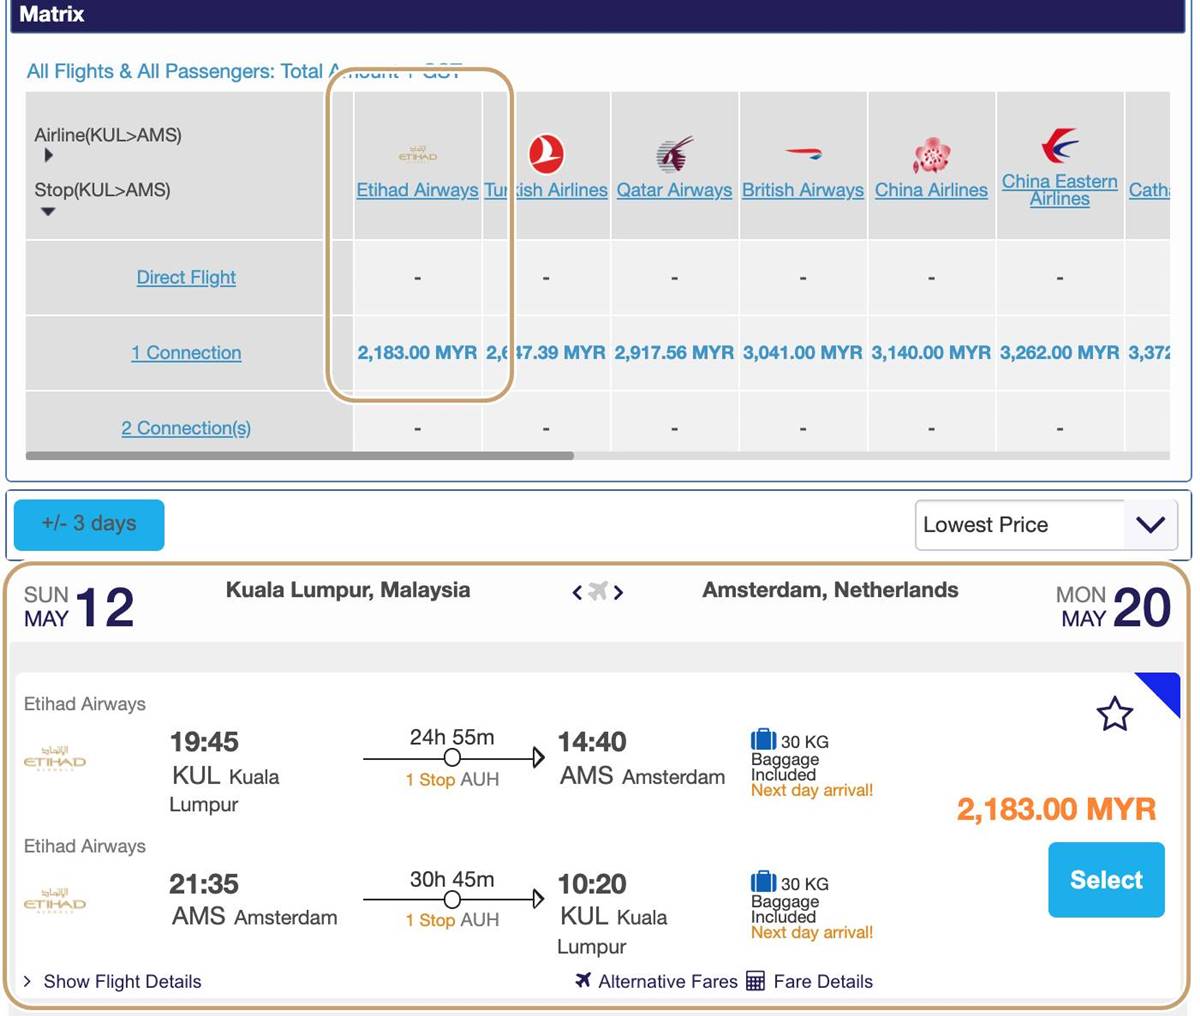
Task: Click the 19:45 departure time
Action: (204, 742)
